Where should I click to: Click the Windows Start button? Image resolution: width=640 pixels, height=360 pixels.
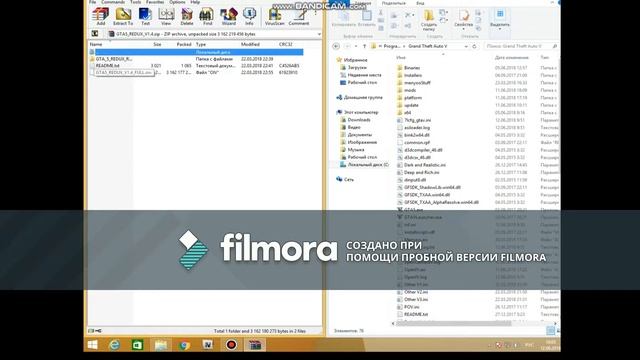[93, 345]
